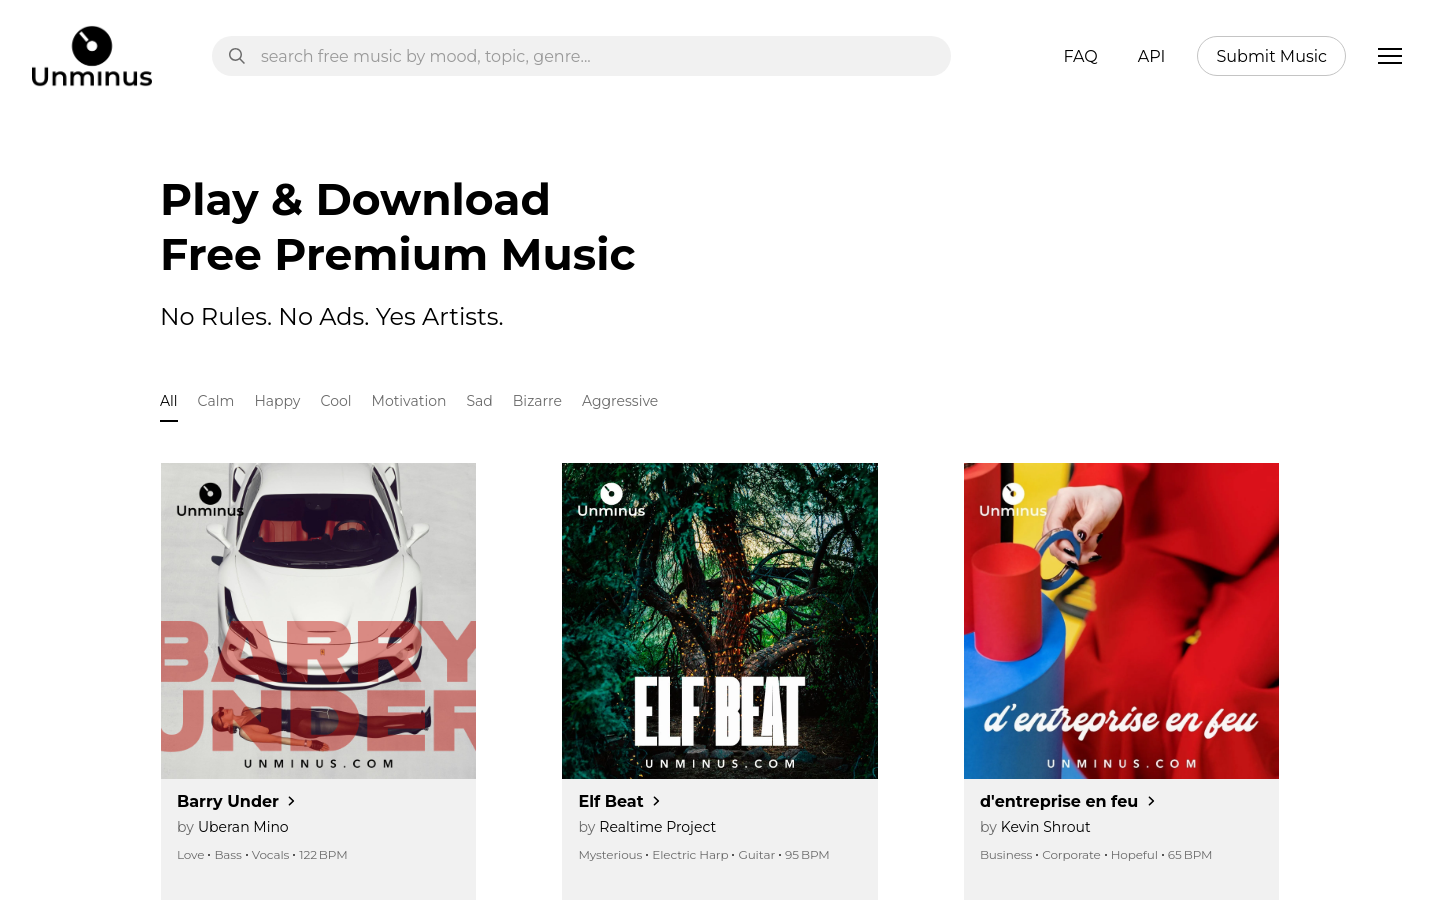Image resolution: width=1440 pixels, height=900 pixels.
Task: Choose the Bizarre mood filter
Action: coord(537,401)
